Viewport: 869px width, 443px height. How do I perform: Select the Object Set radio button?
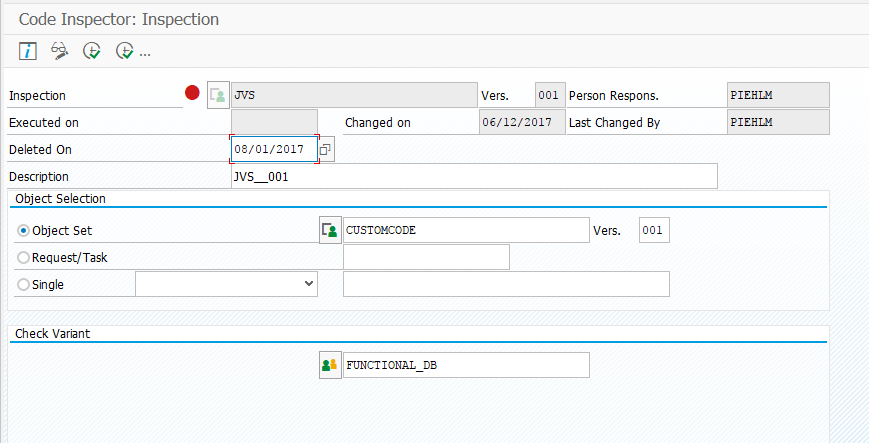tap(23, 231)
